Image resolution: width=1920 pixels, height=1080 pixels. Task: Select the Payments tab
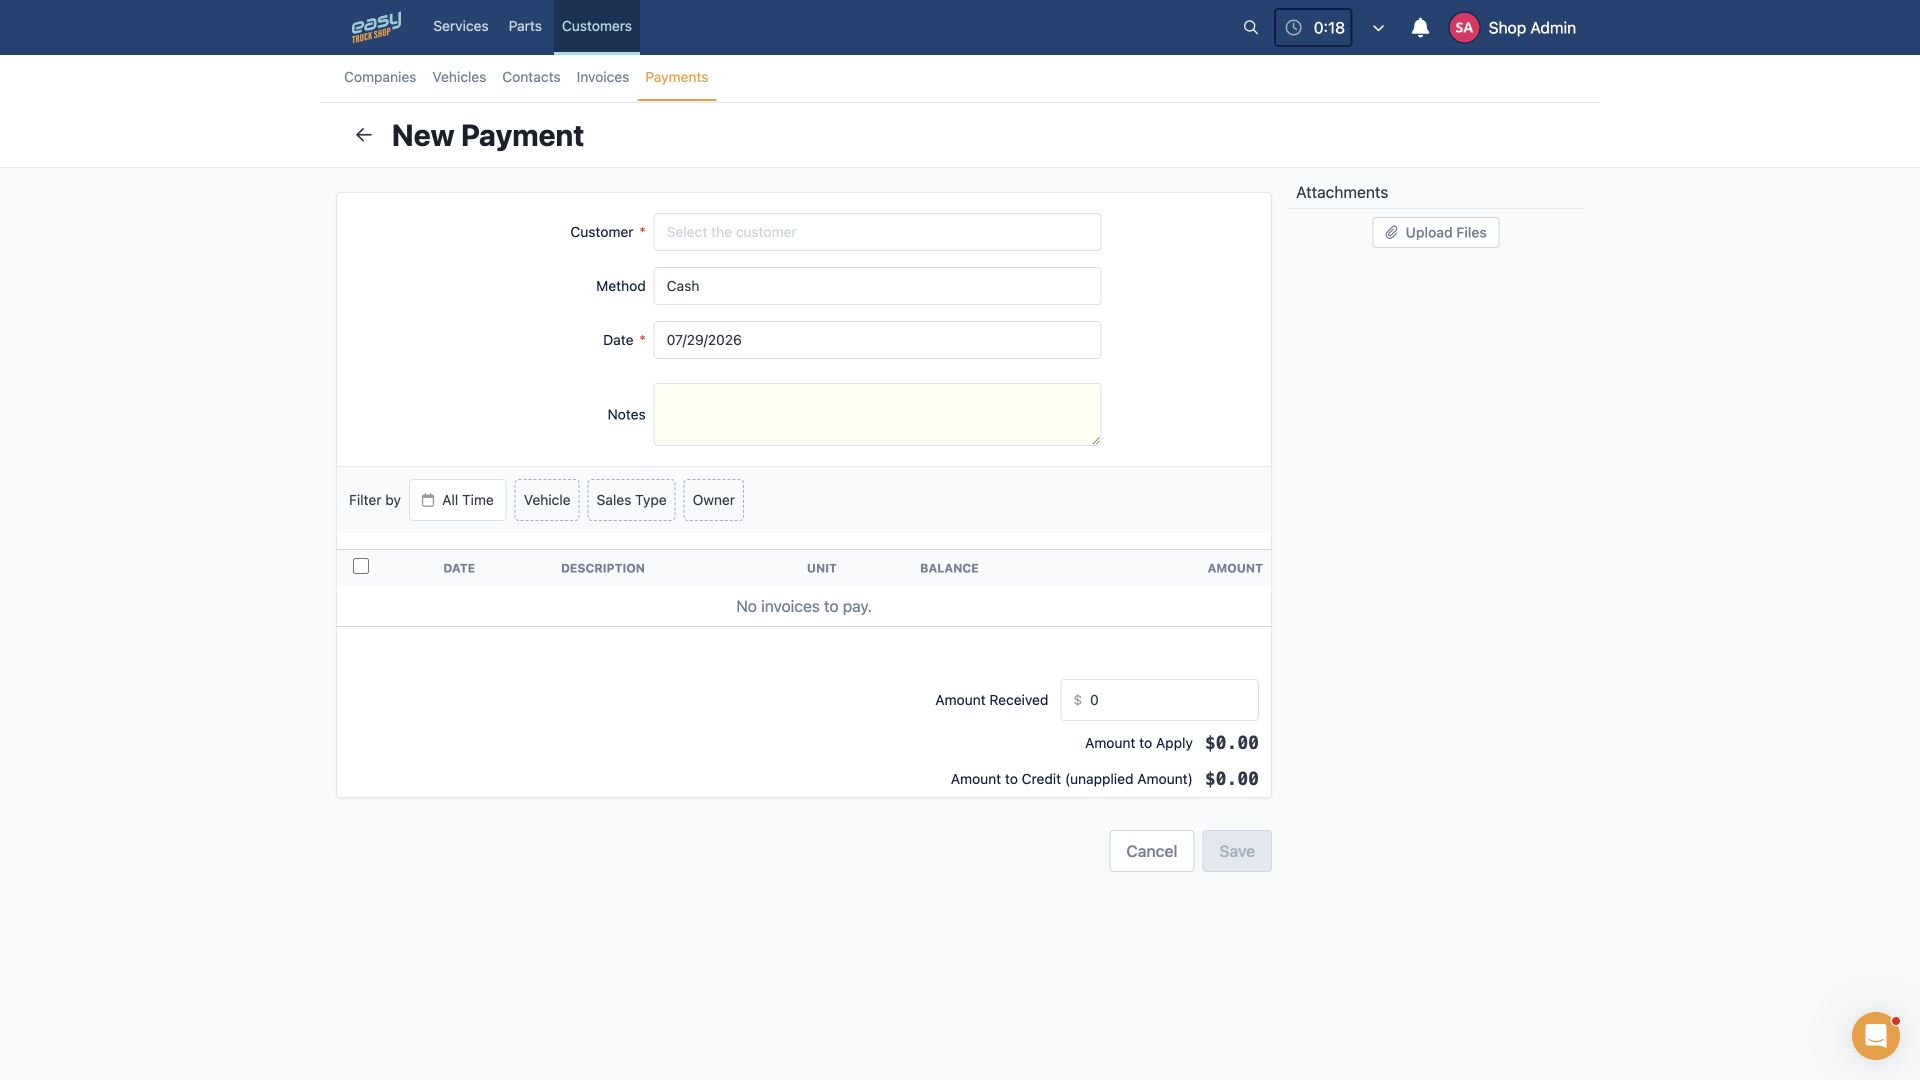point(676,77)
